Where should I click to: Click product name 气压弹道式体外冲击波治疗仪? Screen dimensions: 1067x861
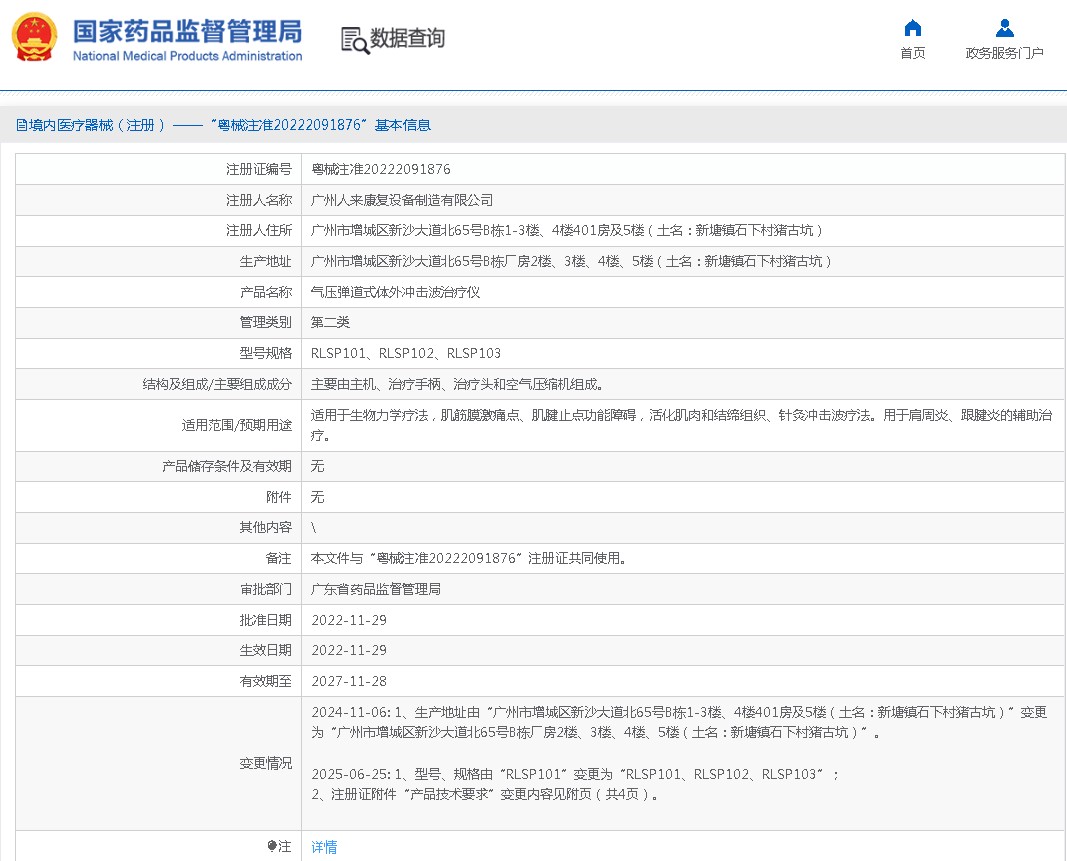pyautogui.click(x=395, y=292)
